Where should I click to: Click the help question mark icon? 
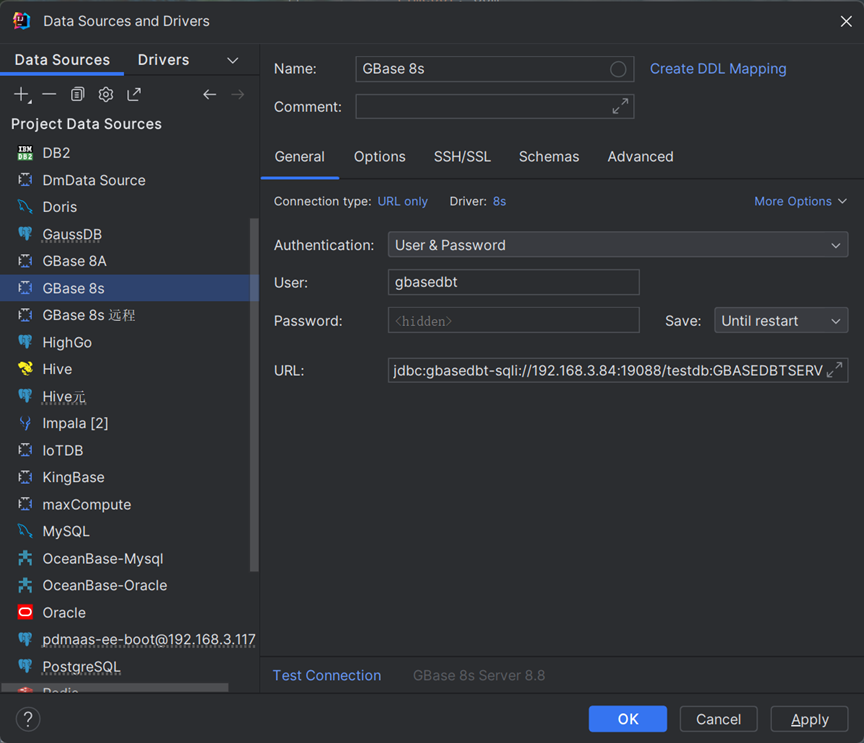(x=28, y=719)
